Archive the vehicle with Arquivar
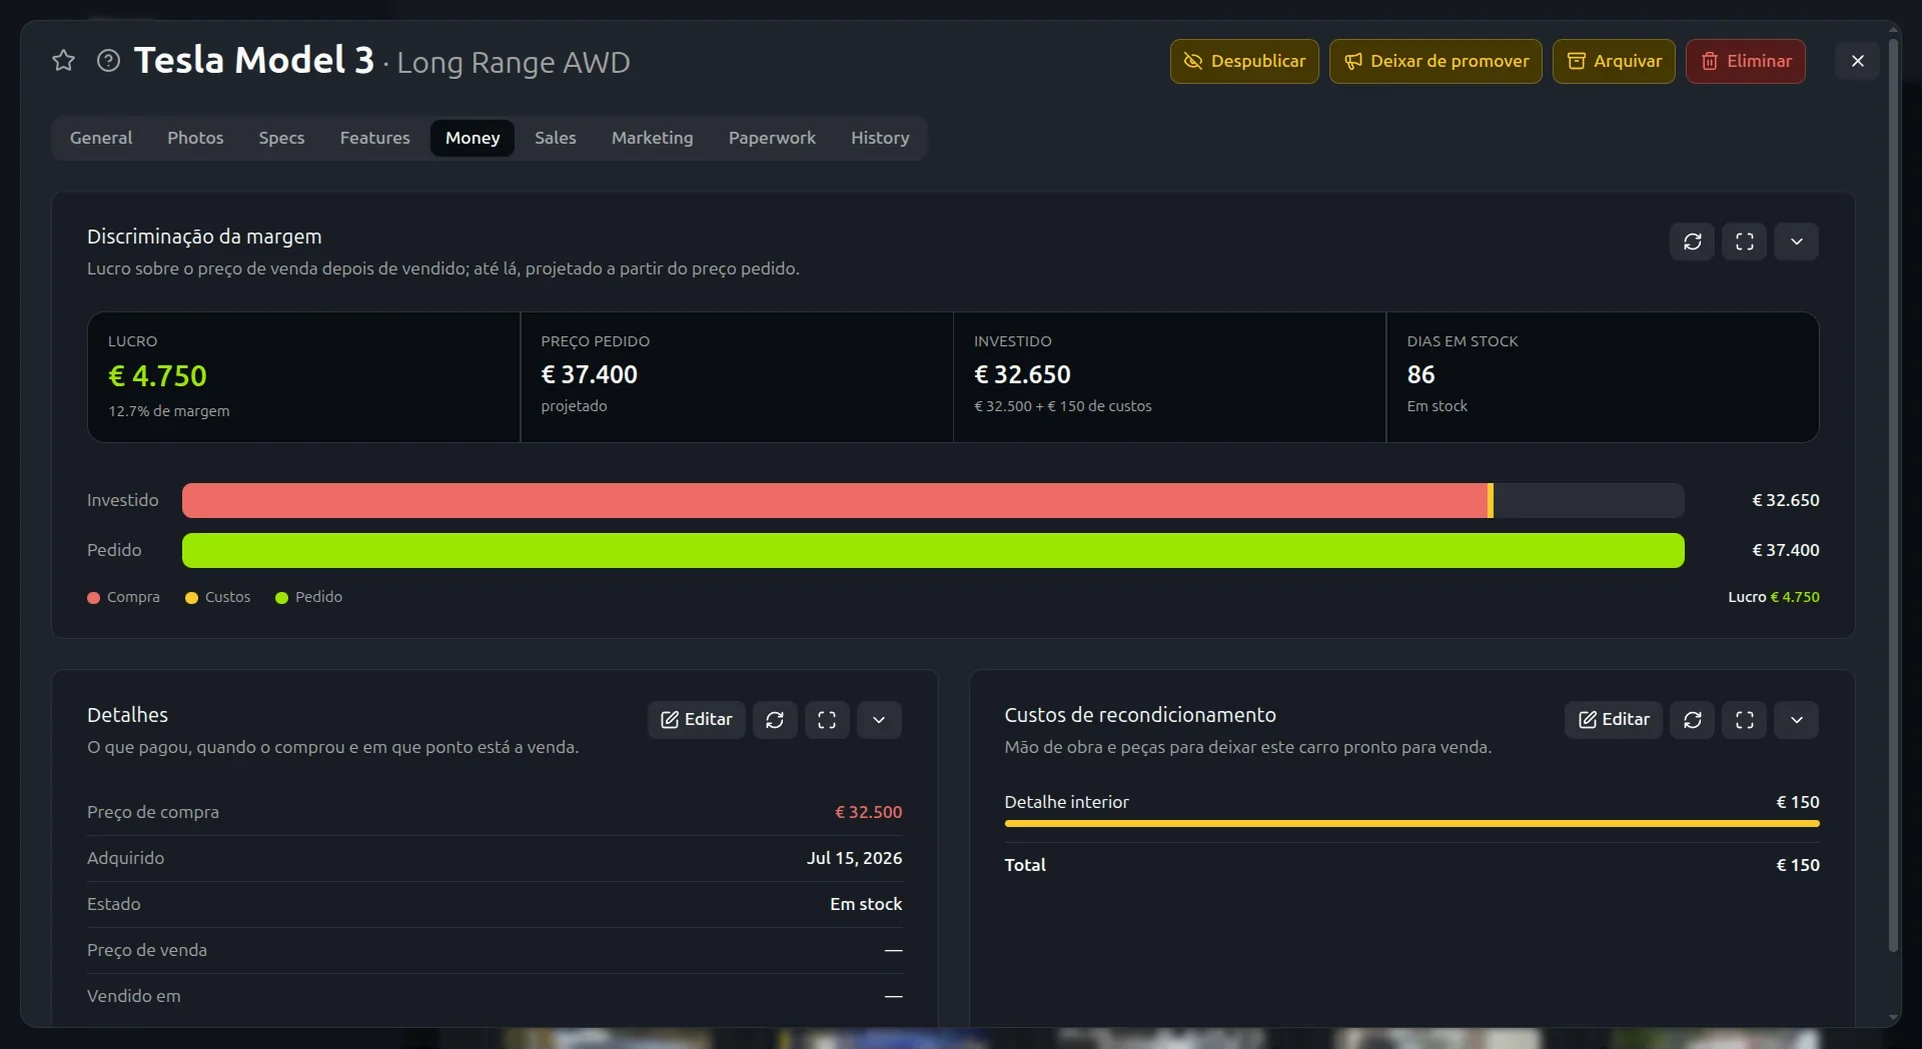 tap(1613, 61)
